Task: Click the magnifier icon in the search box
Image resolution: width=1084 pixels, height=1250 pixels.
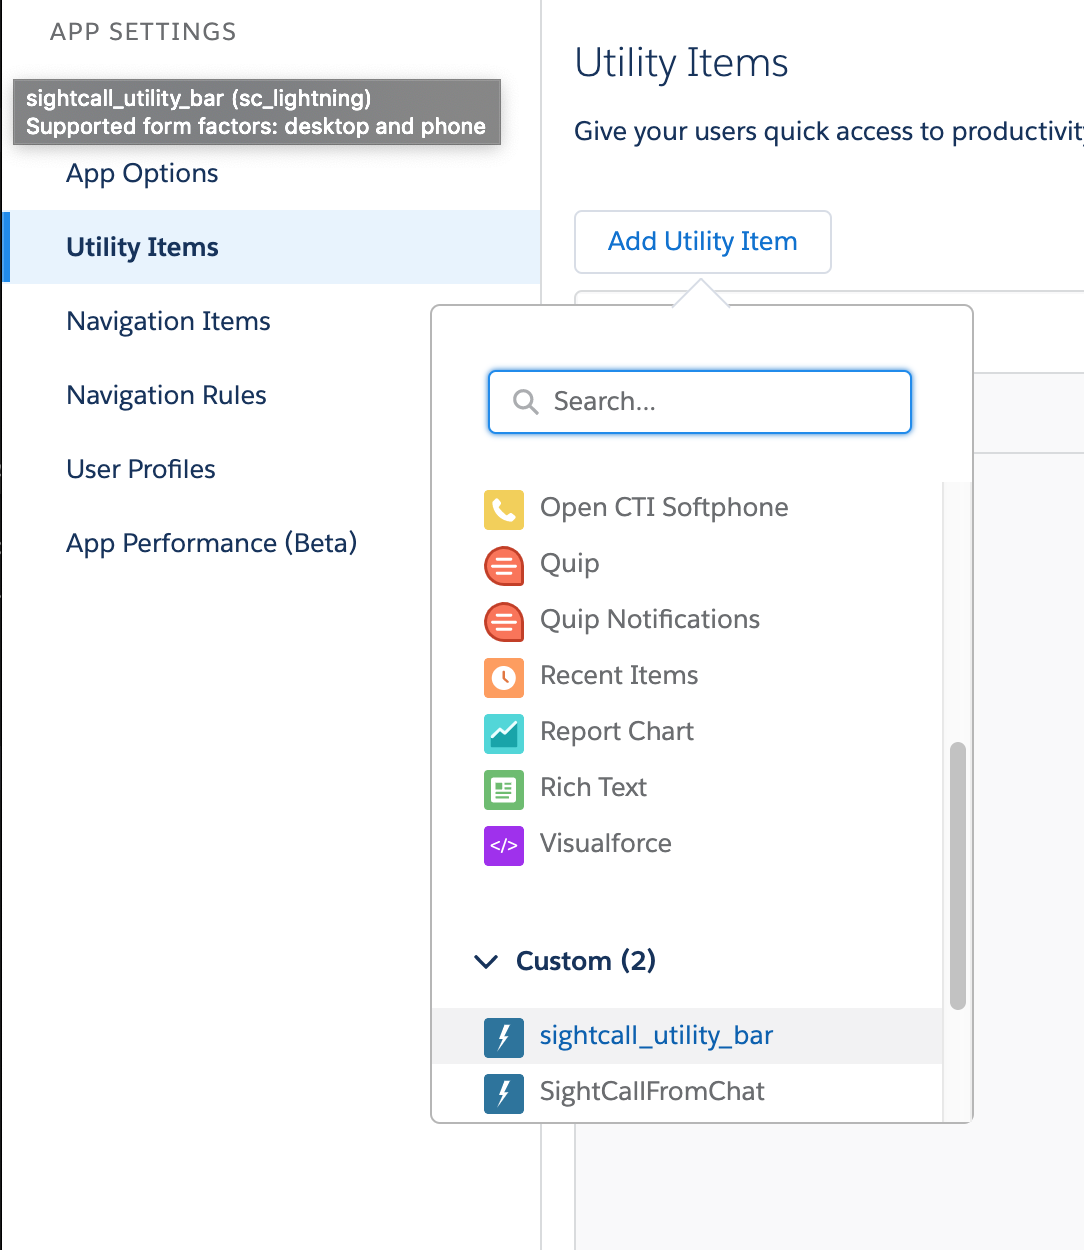Action: tap(525, 402)
